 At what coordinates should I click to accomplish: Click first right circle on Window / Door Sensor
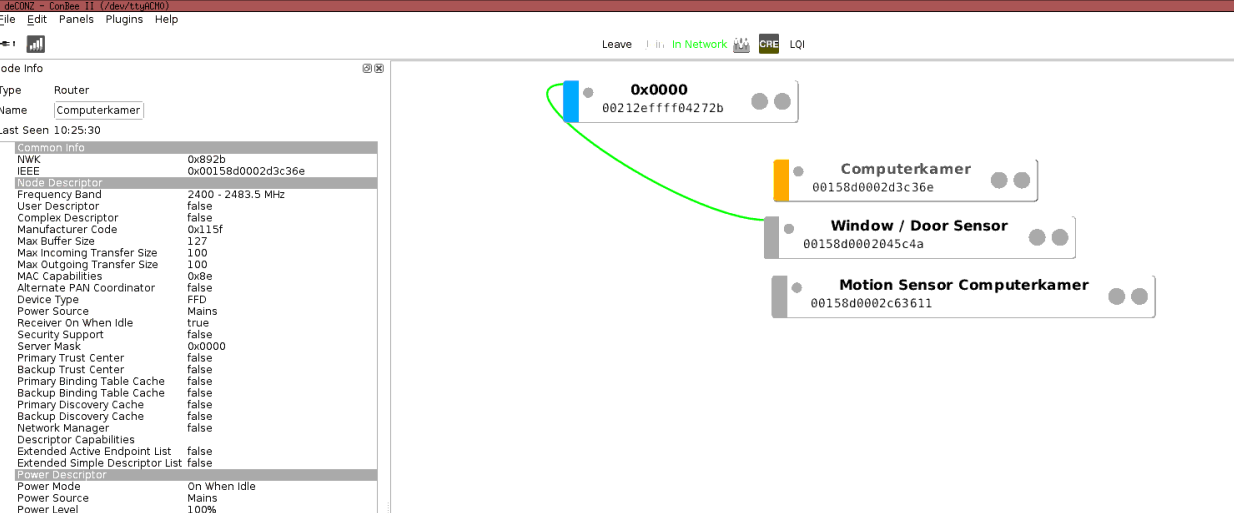pyautogui.click(x=1037, y=237)
